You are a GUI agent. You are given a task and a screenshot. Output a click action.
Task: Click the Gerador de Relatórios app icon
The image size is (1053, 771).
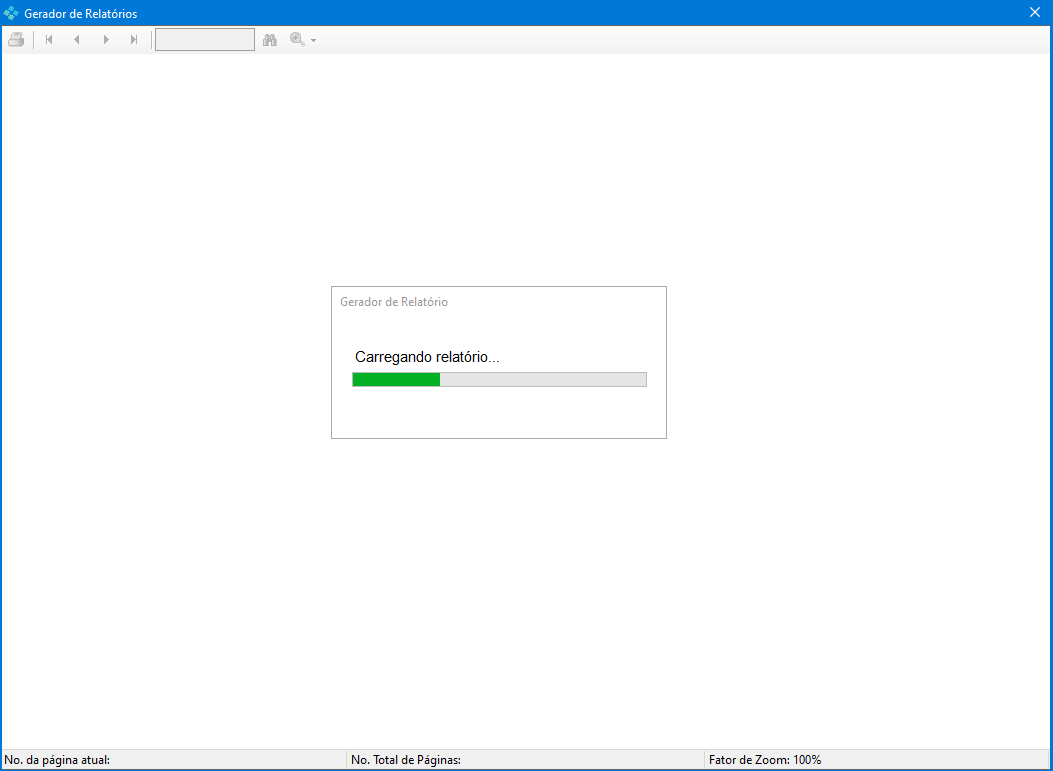click(x=11, y=13)
